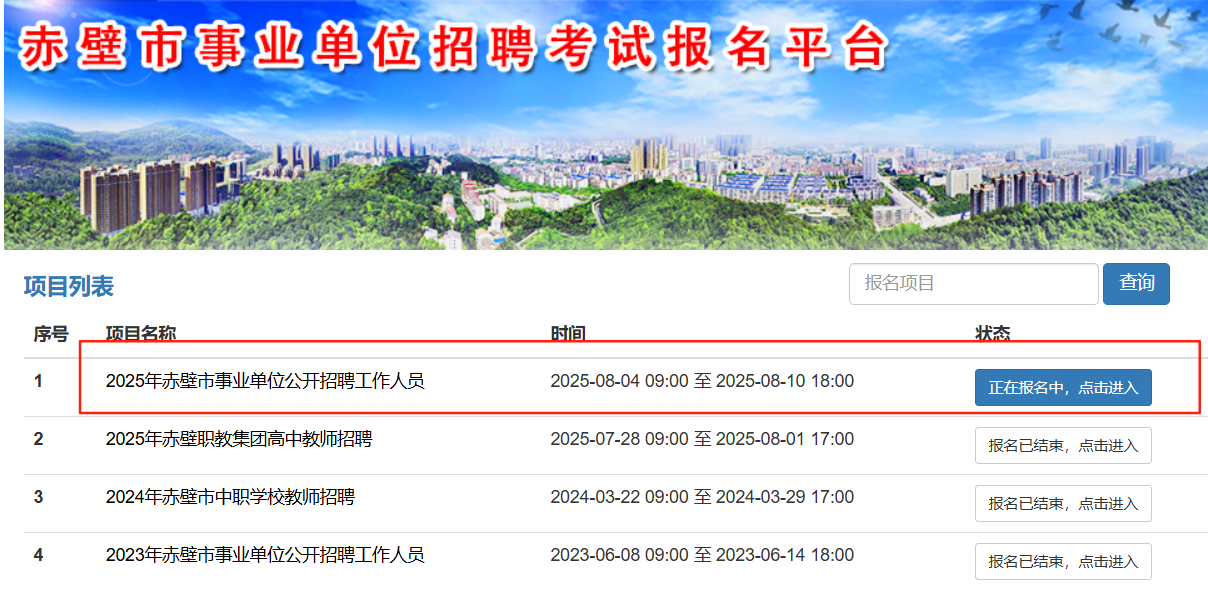Viewport: 1208px width, 590px height.
Task: Open 报名已结束 button for 2024年赤壁市中职学校教师招聘
Action: click(1063, 504)
